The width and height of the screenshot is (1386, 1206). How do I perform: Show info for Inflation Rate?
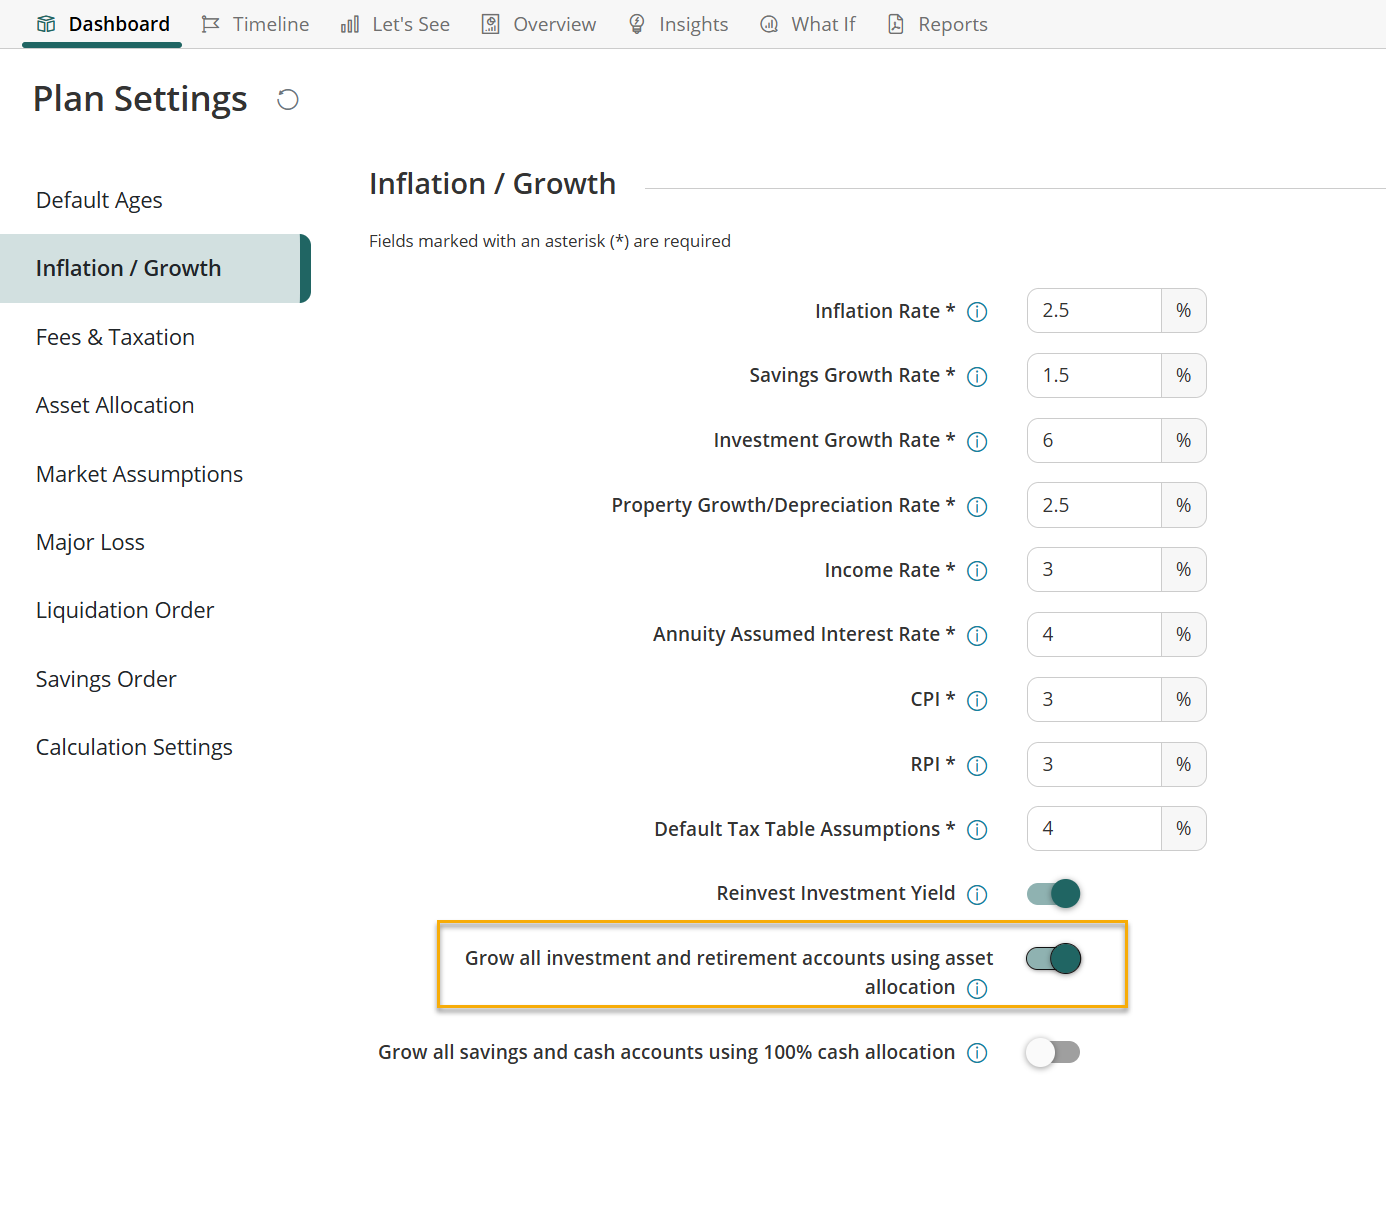tap(978, 312)
